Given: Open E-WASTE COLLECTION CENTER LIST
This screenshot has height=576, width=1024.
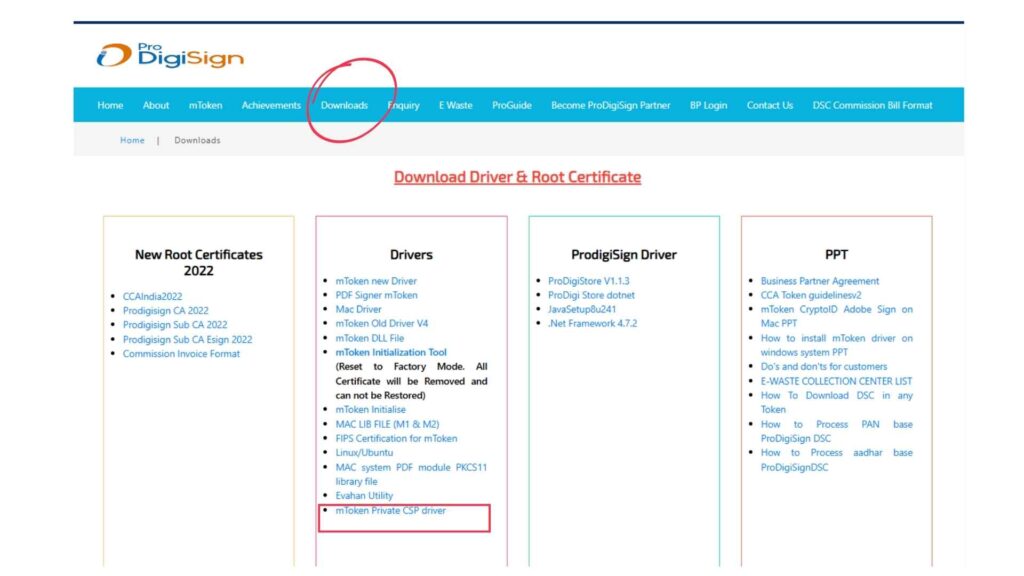Looking at the screenshot, I should point(837,381).
